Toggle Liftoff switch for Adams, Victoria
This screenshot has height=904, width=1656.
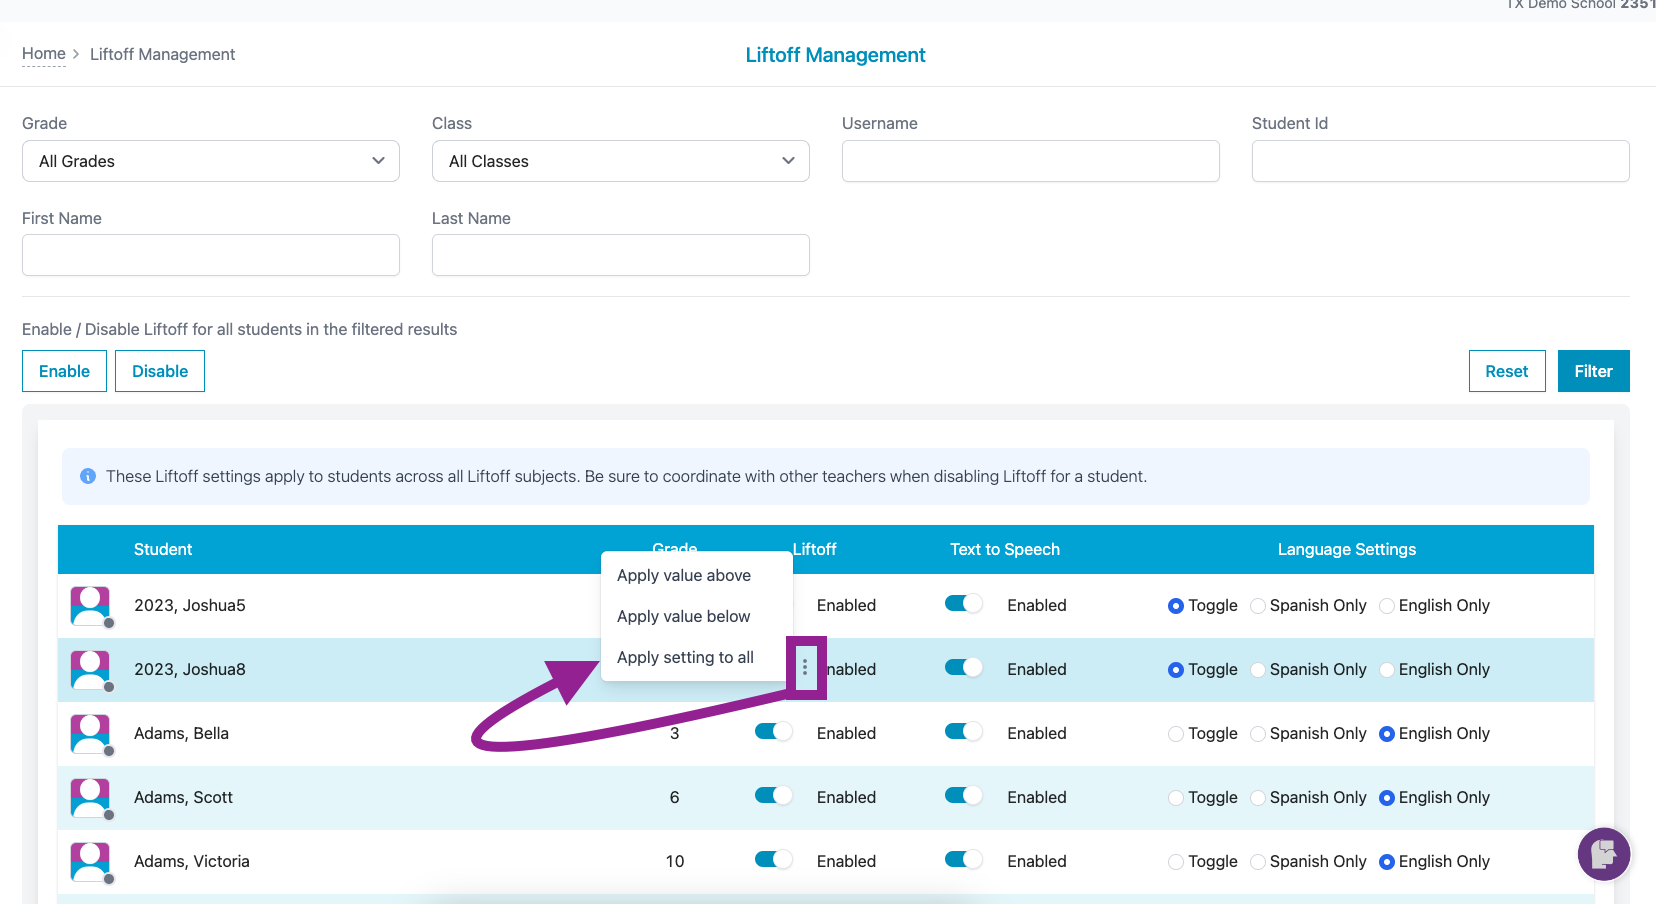pos(773,860)
